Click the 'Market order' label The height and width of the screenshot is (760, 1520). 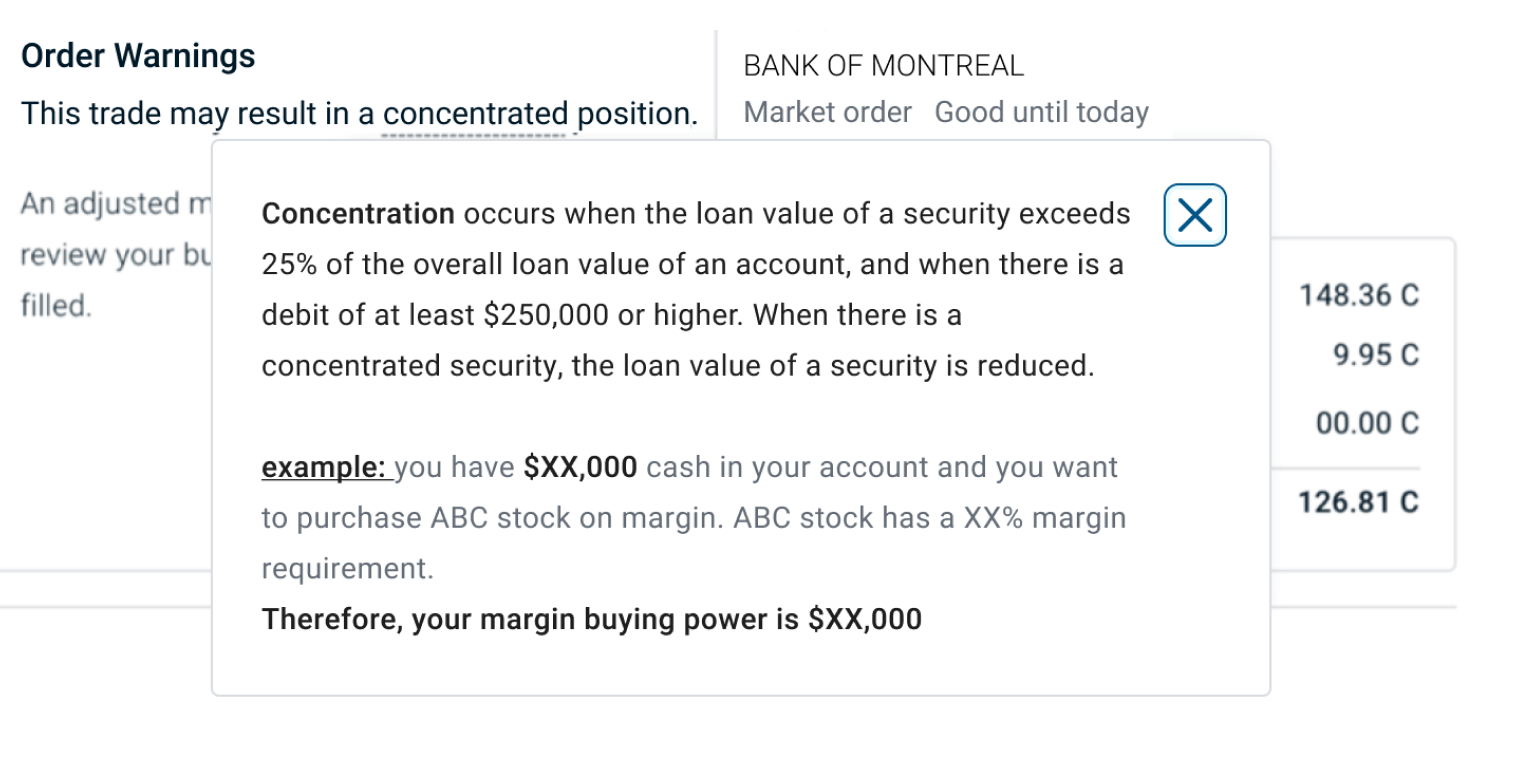828,112
